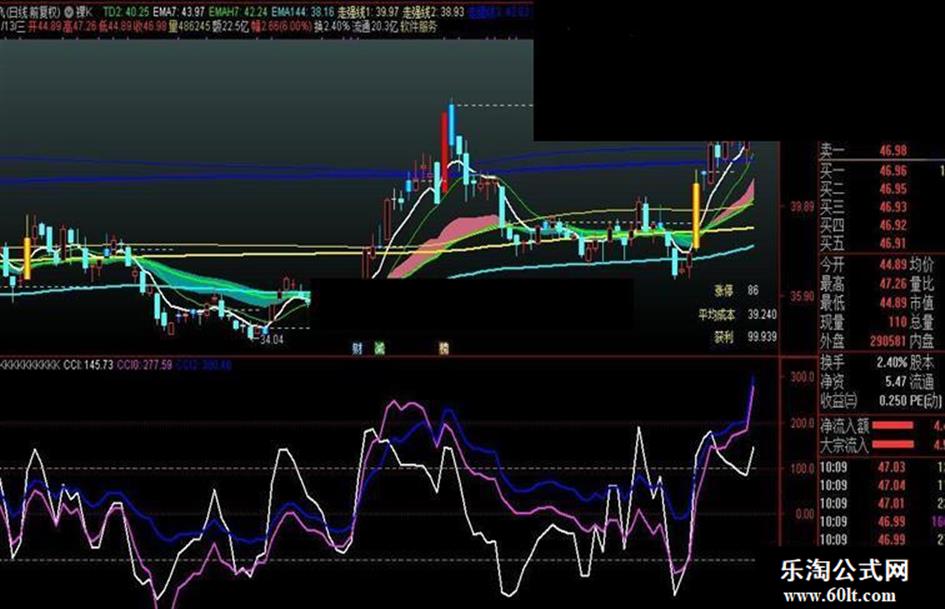Click the 买五 bid price 46.91
This screenshot has width=945, height=609.
[893, 244]
